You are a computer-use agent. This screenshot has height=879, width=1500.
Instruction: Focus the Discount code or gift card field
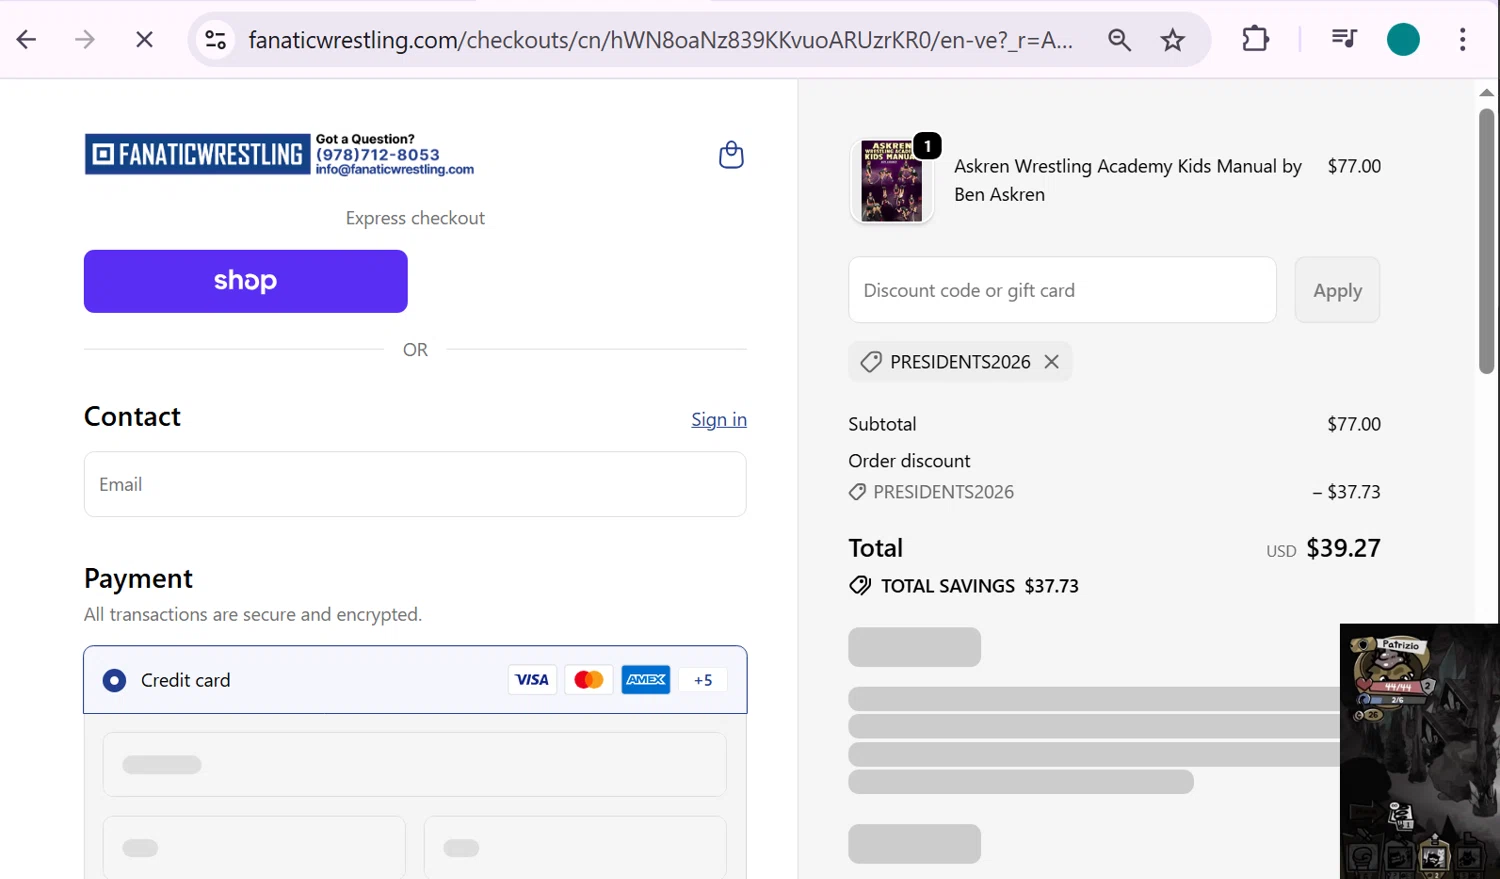point(1062,290)
